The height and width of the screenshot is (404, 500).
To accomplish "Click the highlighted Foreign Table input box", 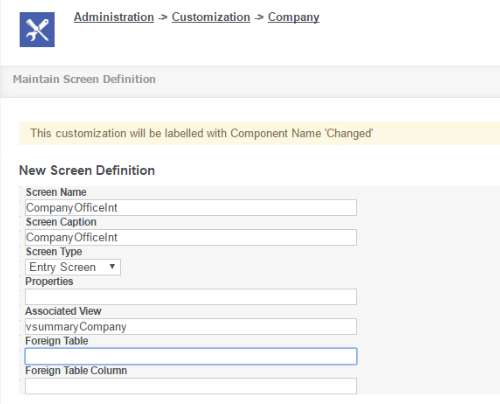I will pos(191,356).
